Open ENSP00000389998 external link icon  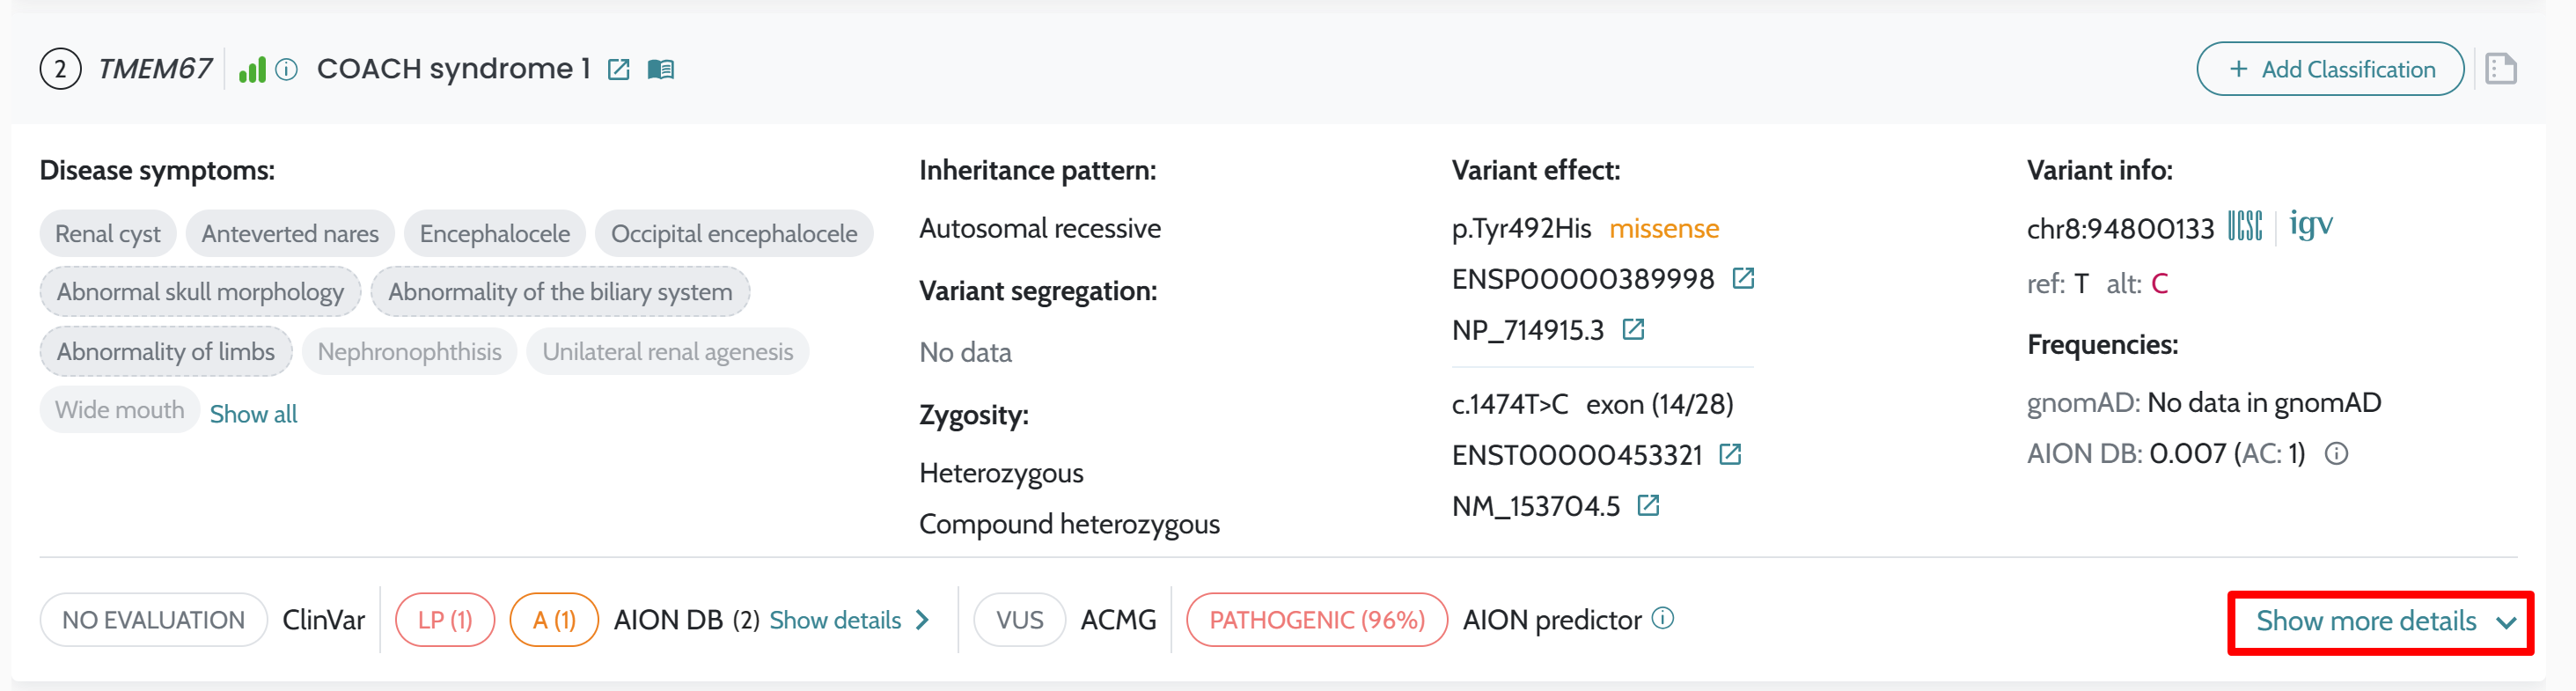tap(1743, 279)
